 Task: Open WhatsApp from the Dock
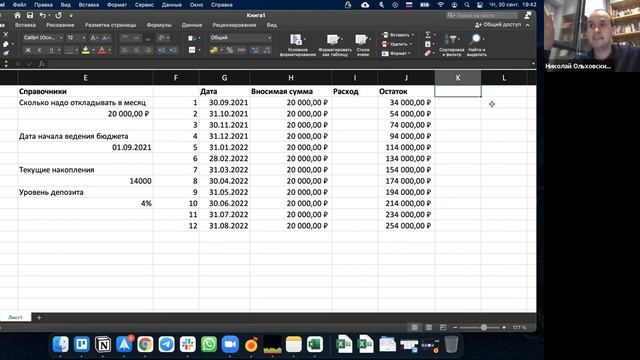tap(209, 344)
